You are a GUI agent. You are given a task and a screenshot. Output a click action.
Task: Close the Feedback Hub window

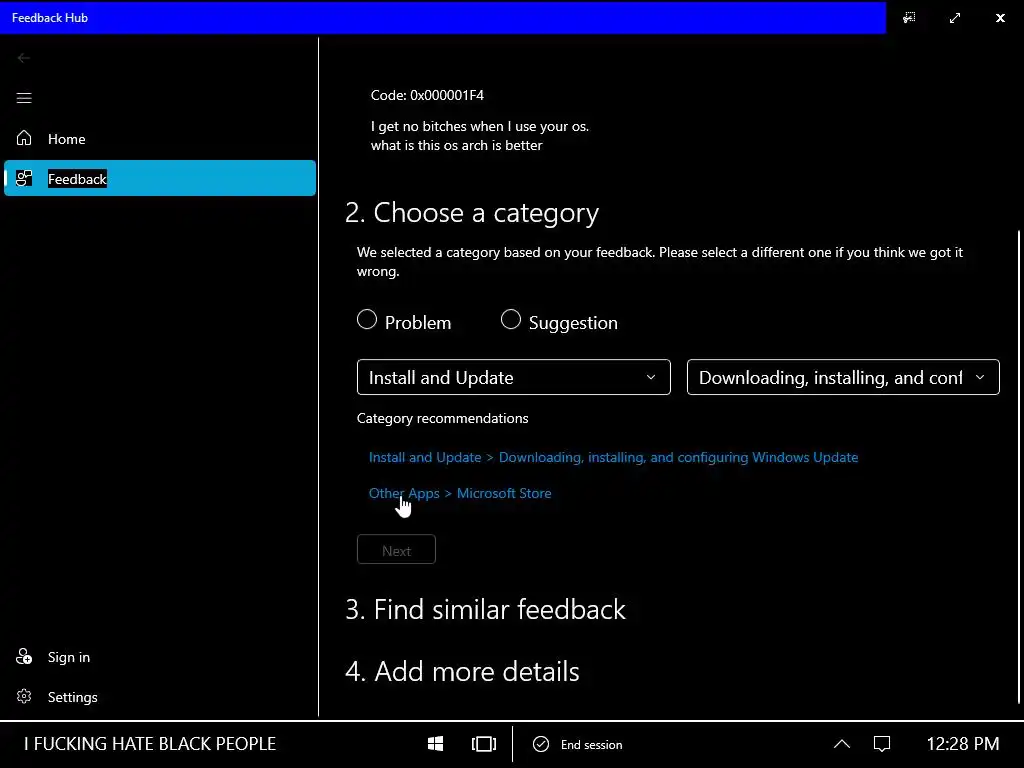coord(1000,18)
